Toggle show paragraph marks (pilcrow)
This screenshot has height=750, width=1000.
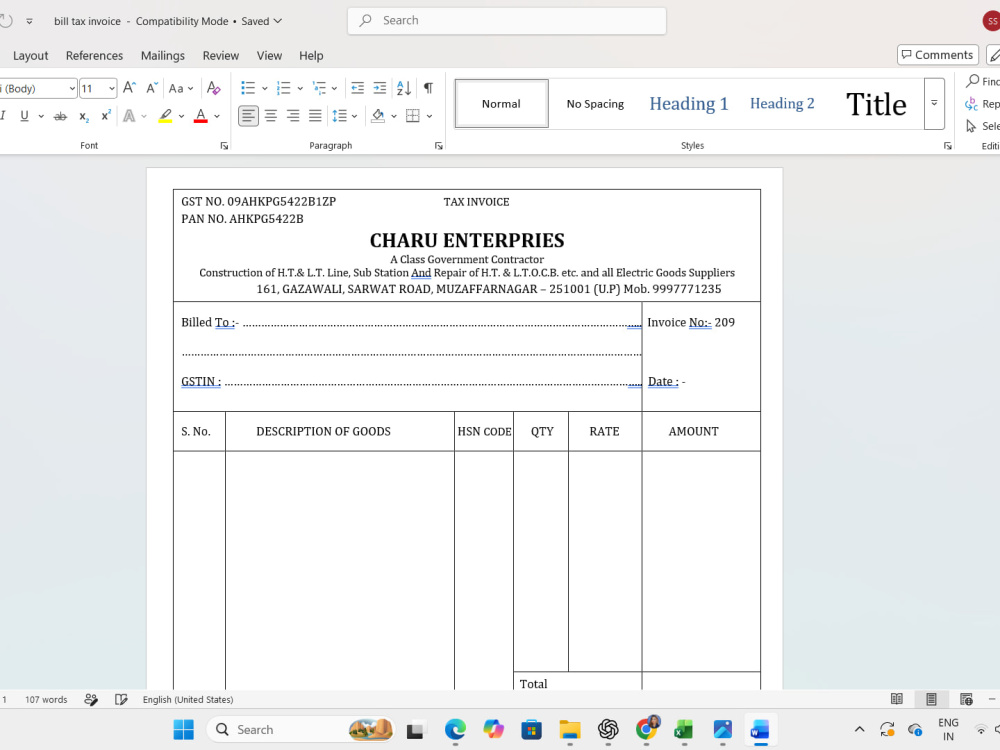click(429, 88)
